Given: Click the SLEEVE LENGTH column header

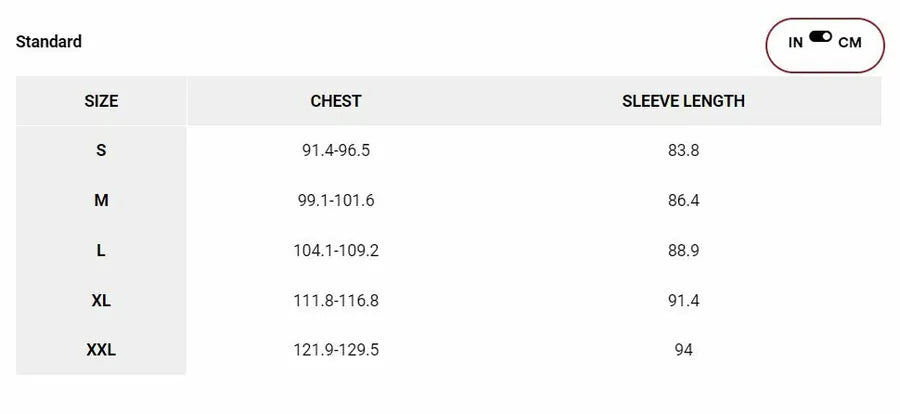Looking at the screenshot, I should tap(683, 101).
